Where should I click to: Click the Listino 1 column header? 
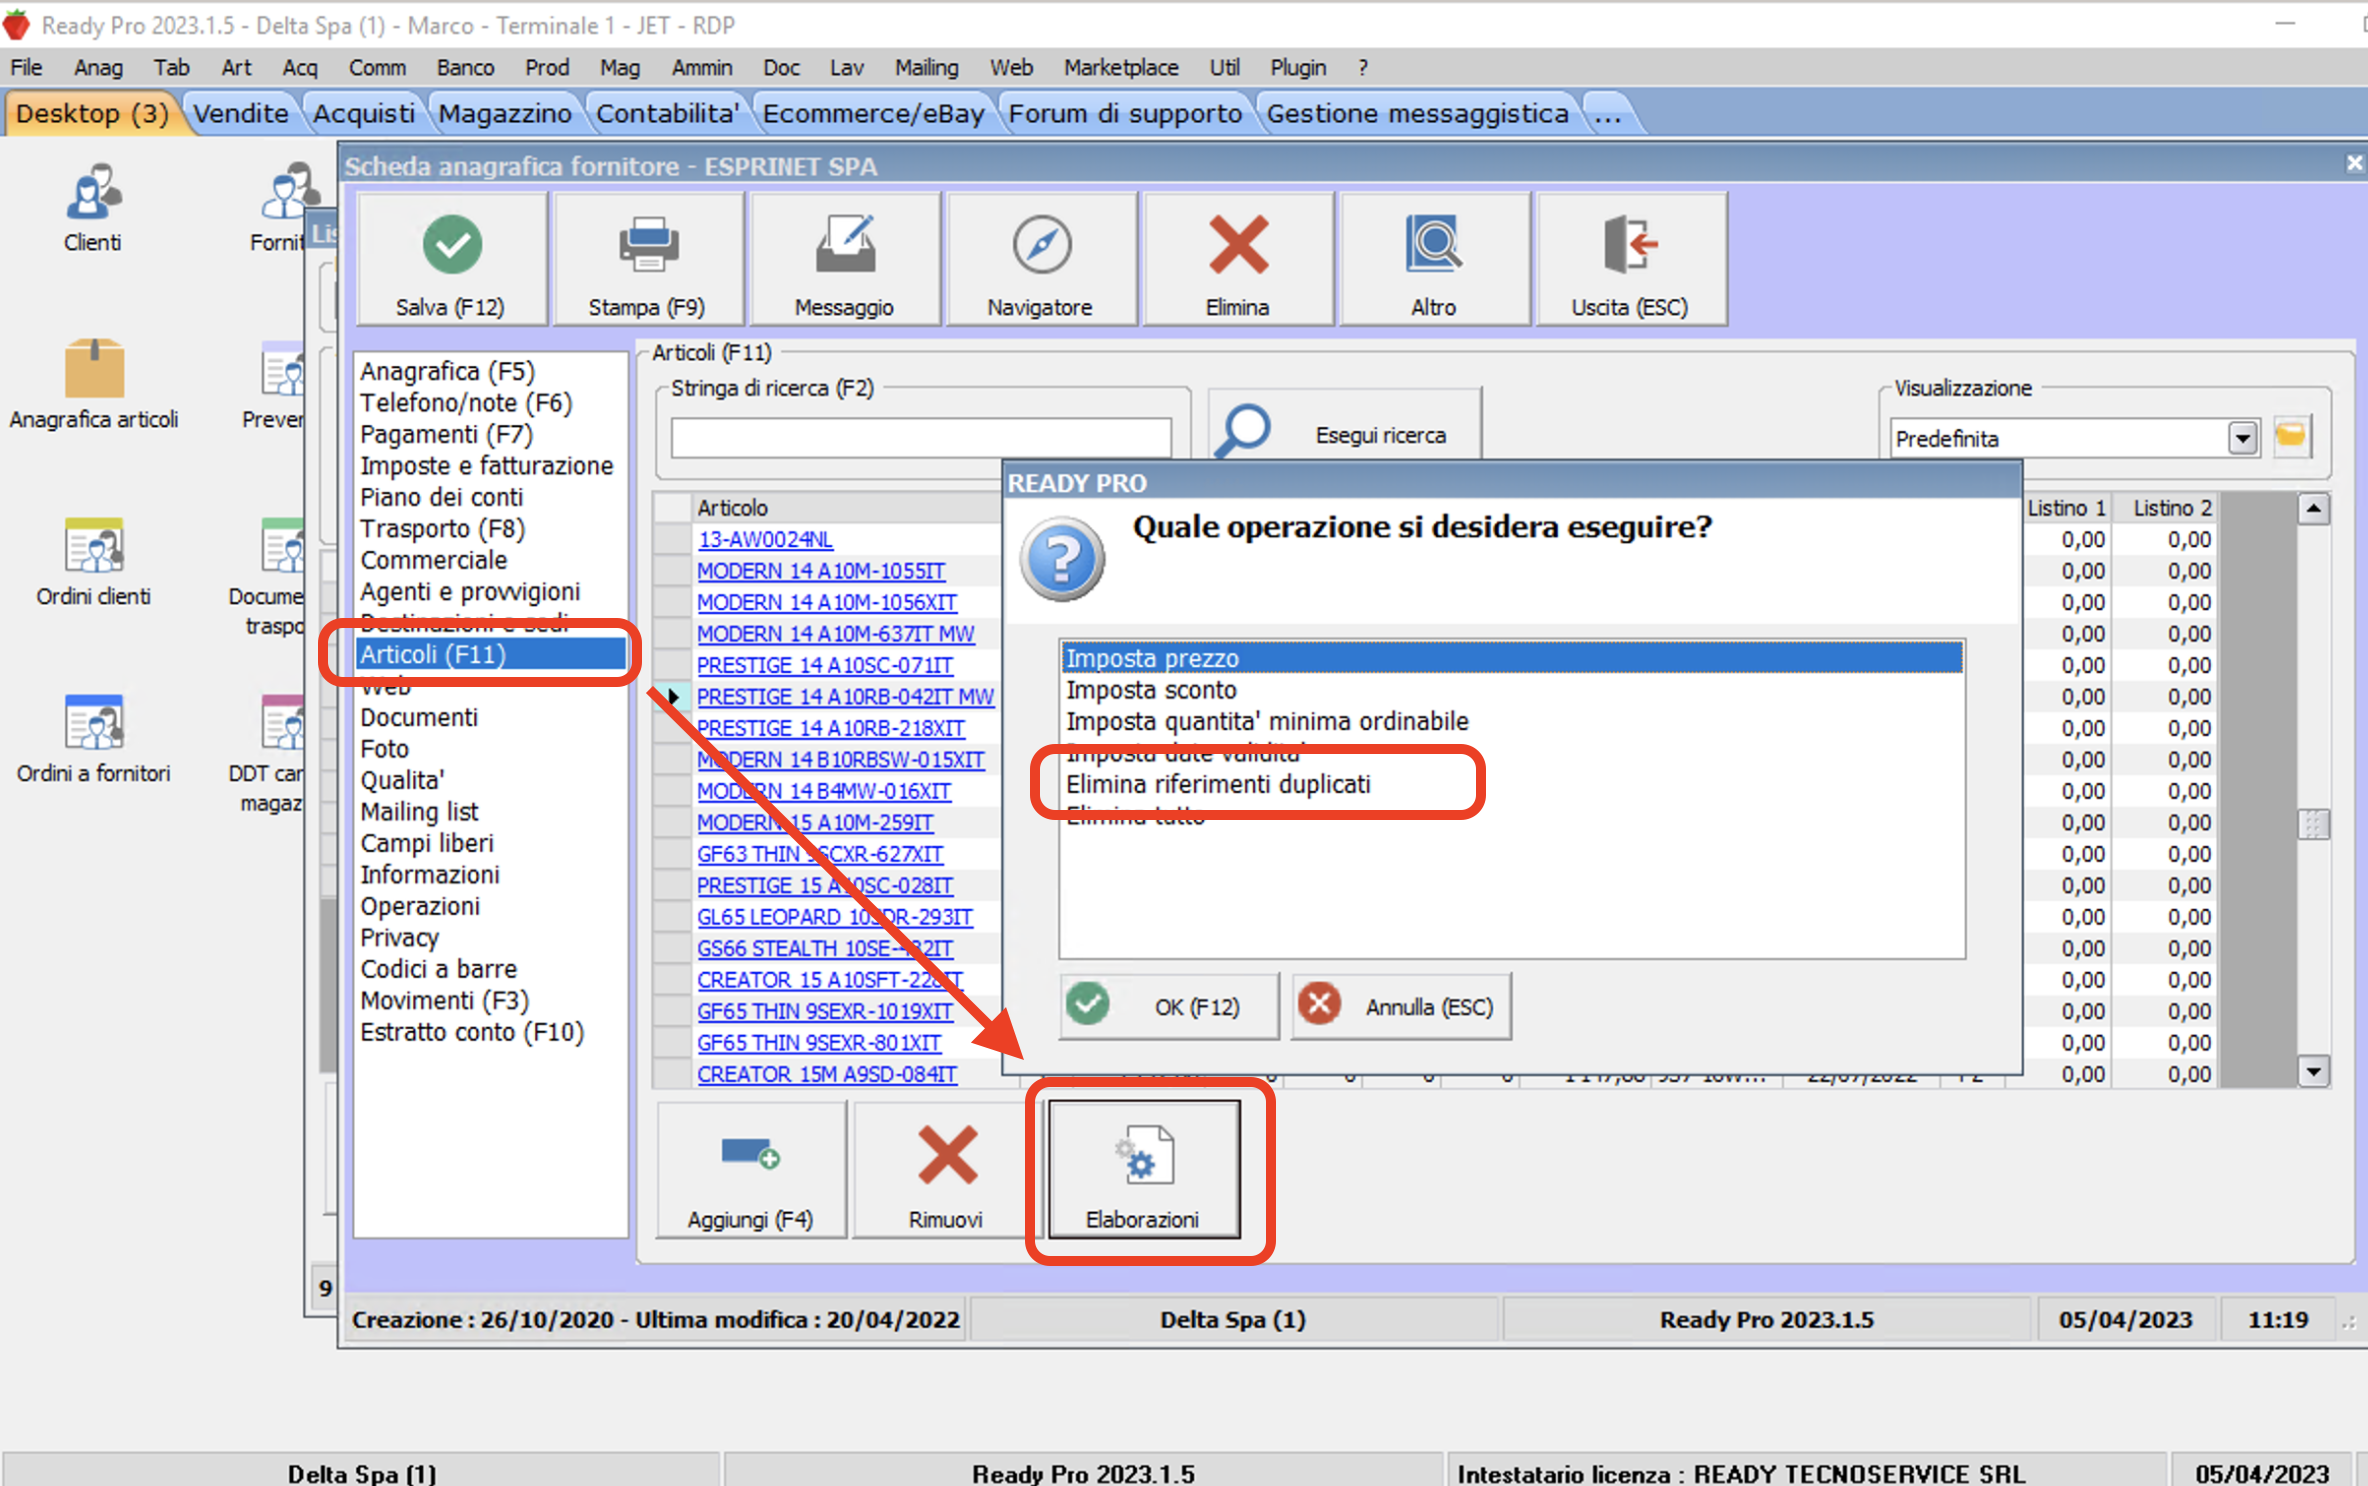coord(2066,508)
